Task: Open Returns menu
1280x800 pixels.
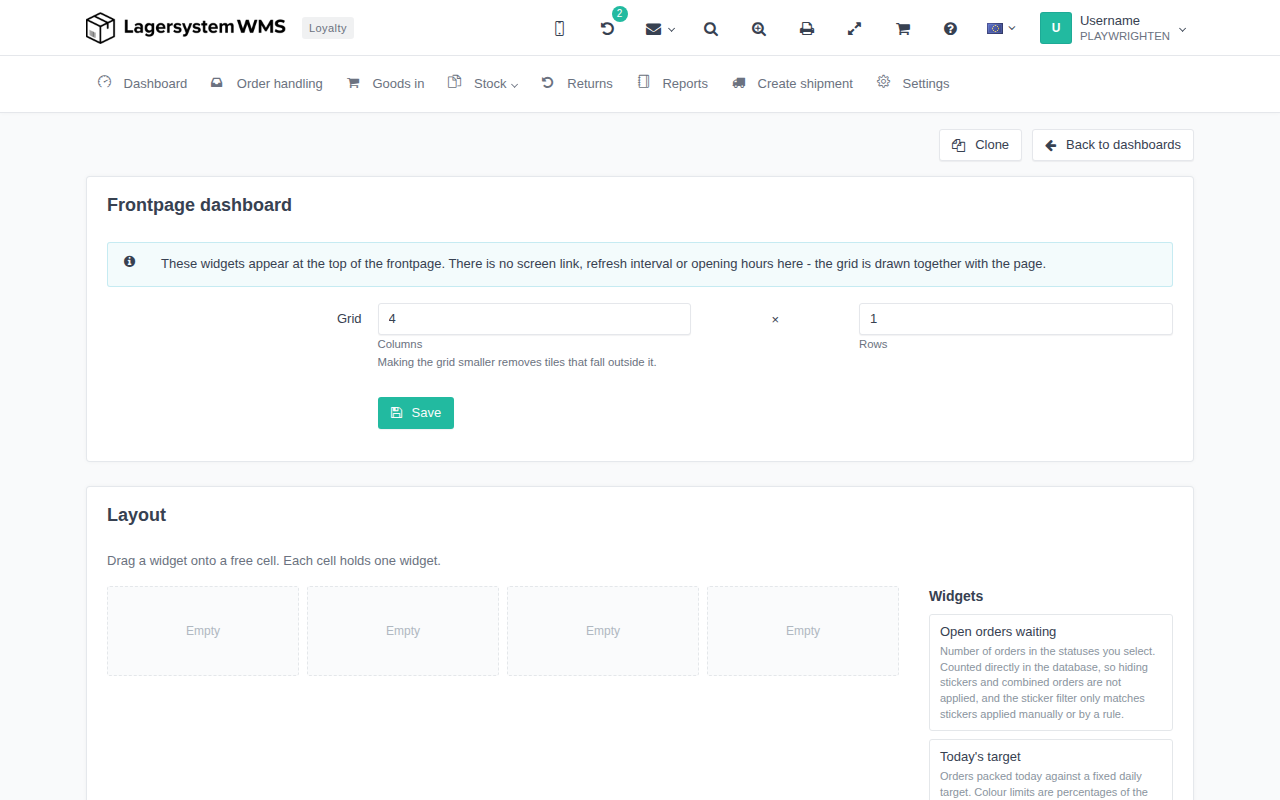Action: tap(589, 84)
